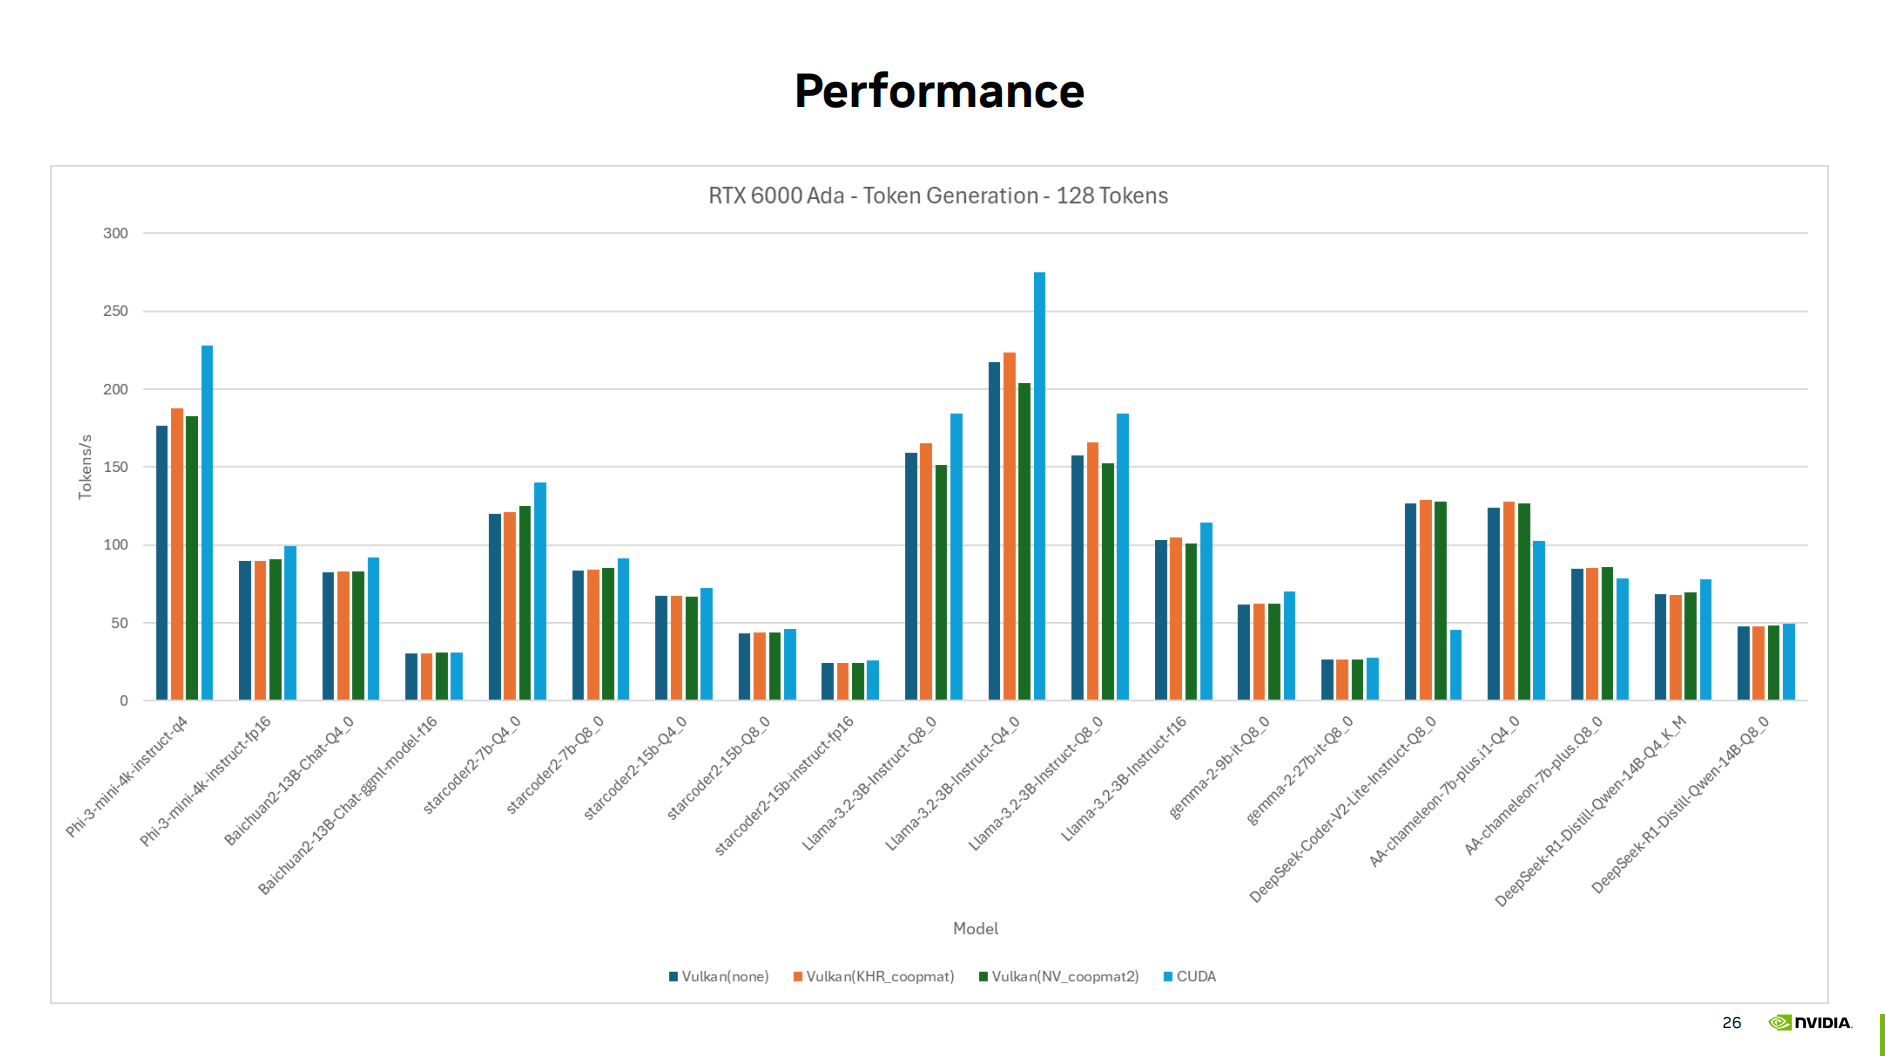1885x1056 pixels.
Task: Click the "DeepSeek-Coder-V2-Lite-Instruct-Q8_0" axis label
Action: (1343, 809)
